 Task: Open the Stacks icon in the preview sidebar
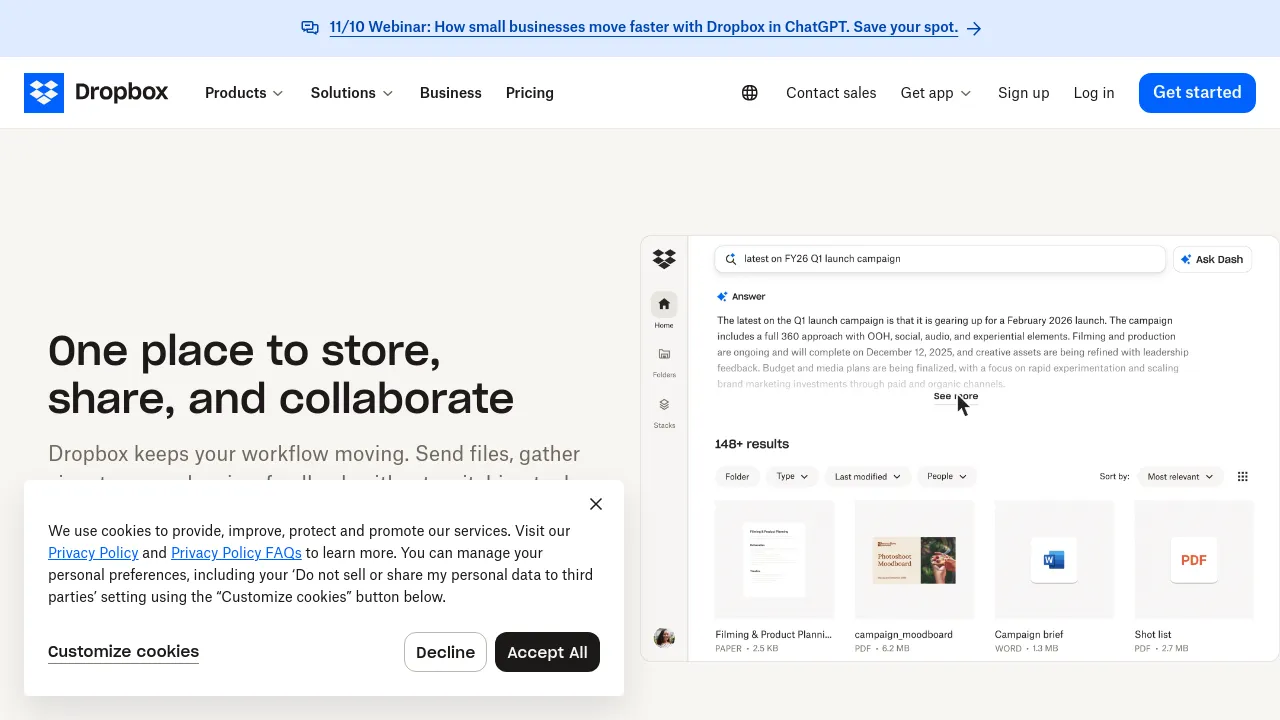(x=664, y=404)
